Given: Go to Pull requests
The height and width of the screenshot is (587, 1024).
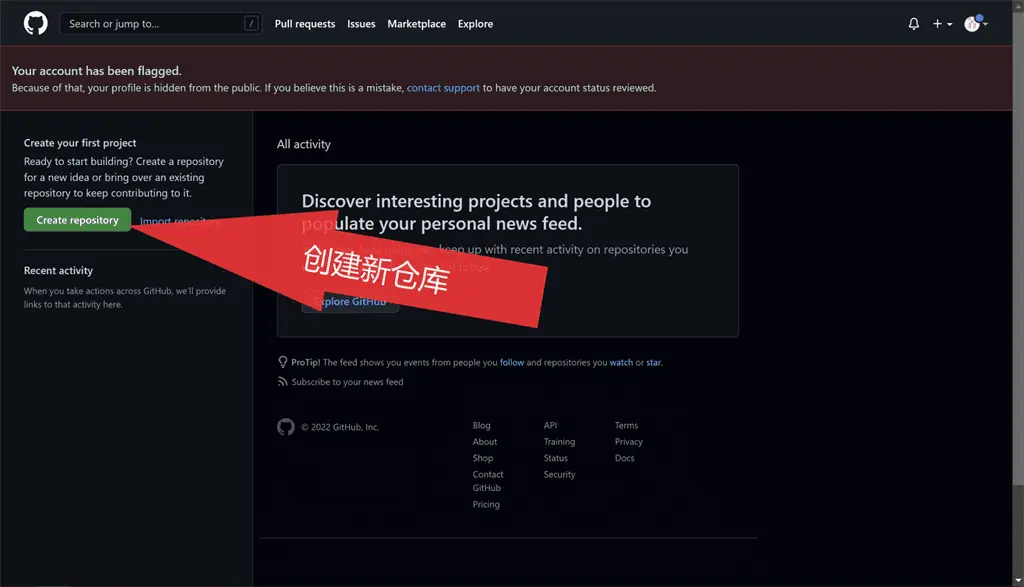Looking at the screenshot, I should click(305, 24).
